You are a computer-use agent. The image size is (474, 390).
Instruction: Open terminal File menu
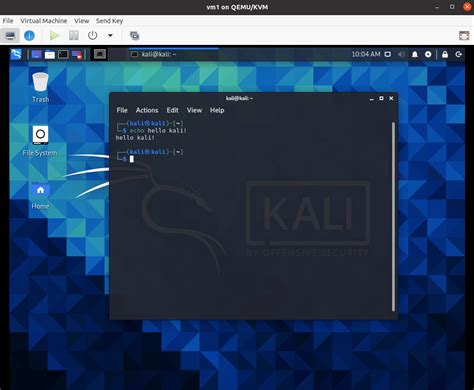(122, 110)
